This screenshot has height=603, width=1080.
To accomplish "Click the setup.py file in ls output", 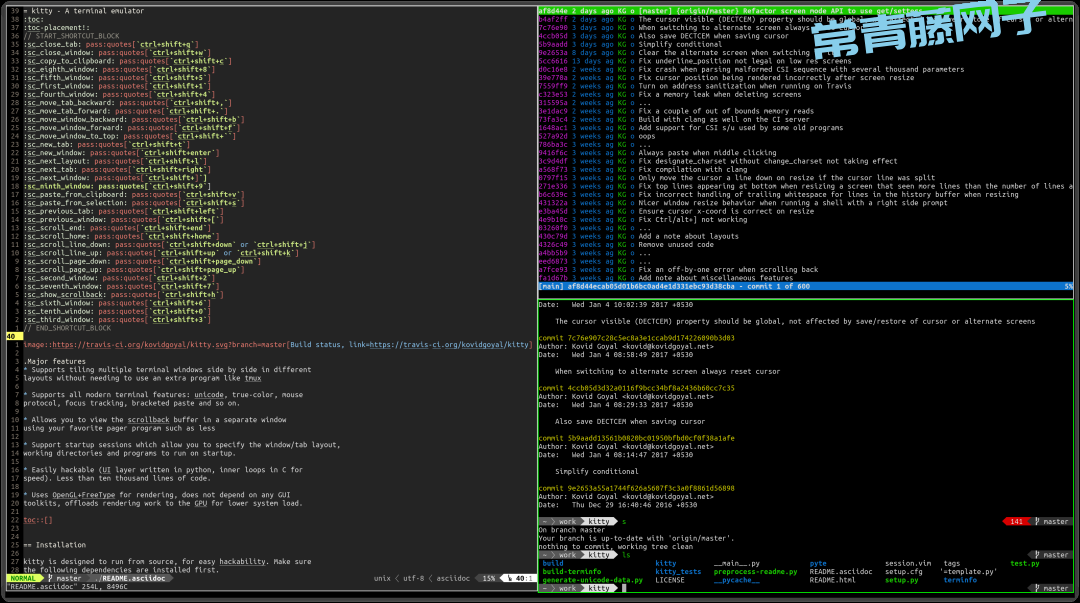I will 901,580.
